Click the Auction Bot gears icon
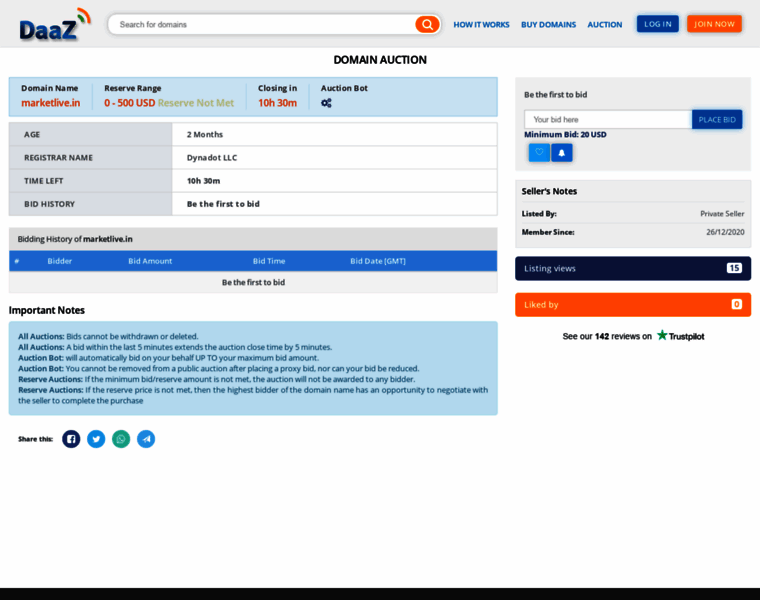The height and width of the screenshot is (600, 760). pos(326,103)
